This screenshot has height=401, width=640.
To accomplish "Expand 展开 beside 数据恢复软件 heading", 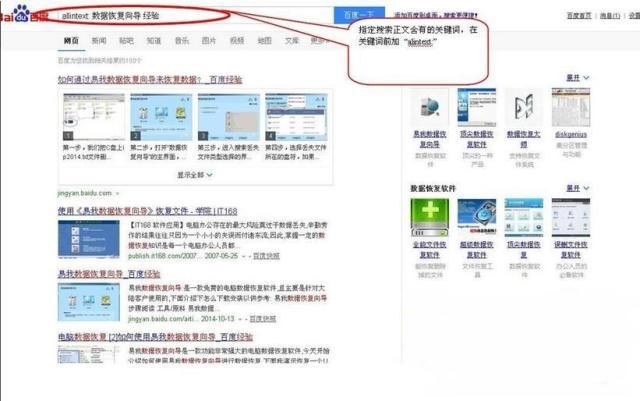I will point(578,188).
